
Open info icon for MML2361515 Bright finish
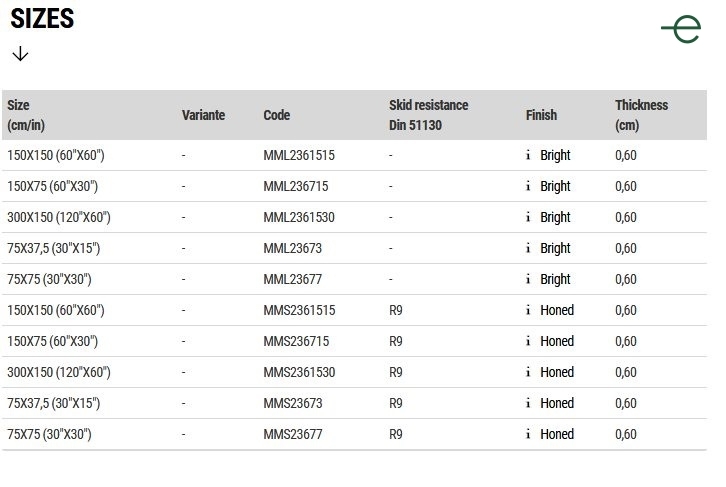pyautogui.click(x=528, y=155)
